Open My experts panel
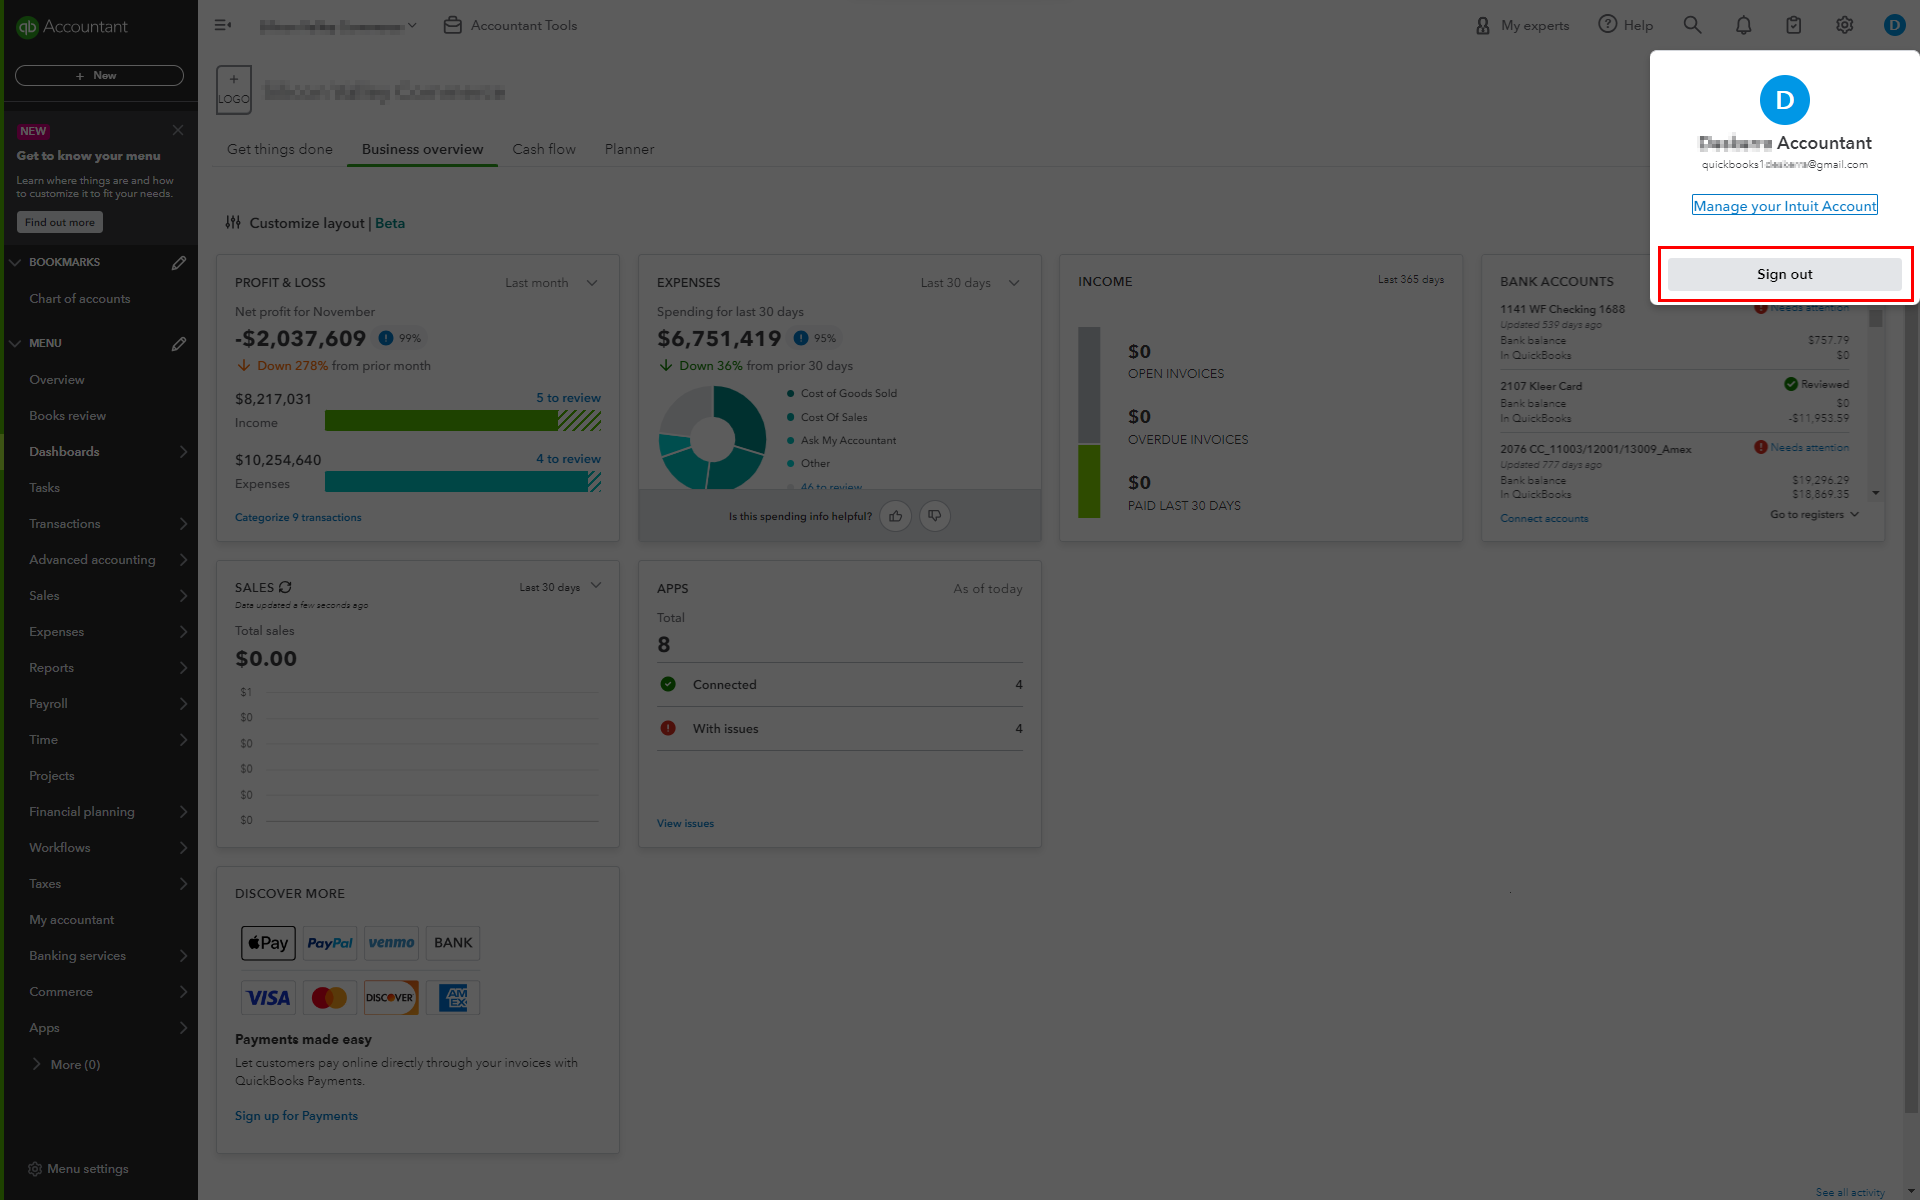 click(x=1522, y=25)
